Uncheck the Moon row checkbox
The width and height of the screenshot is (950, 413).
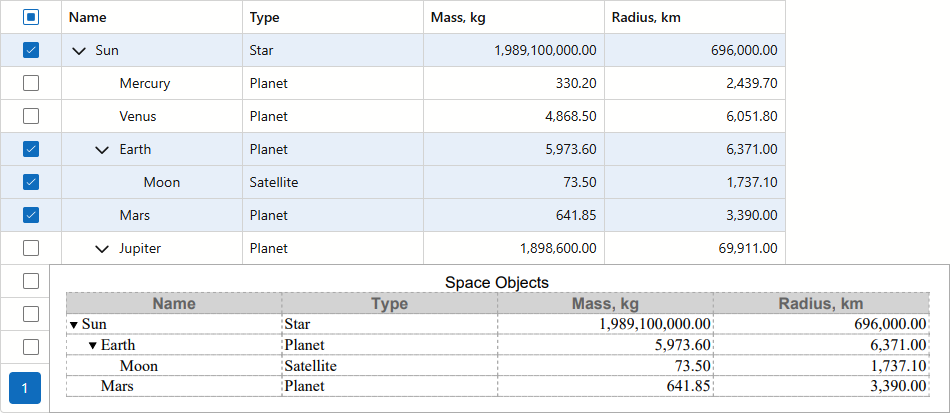30,182
